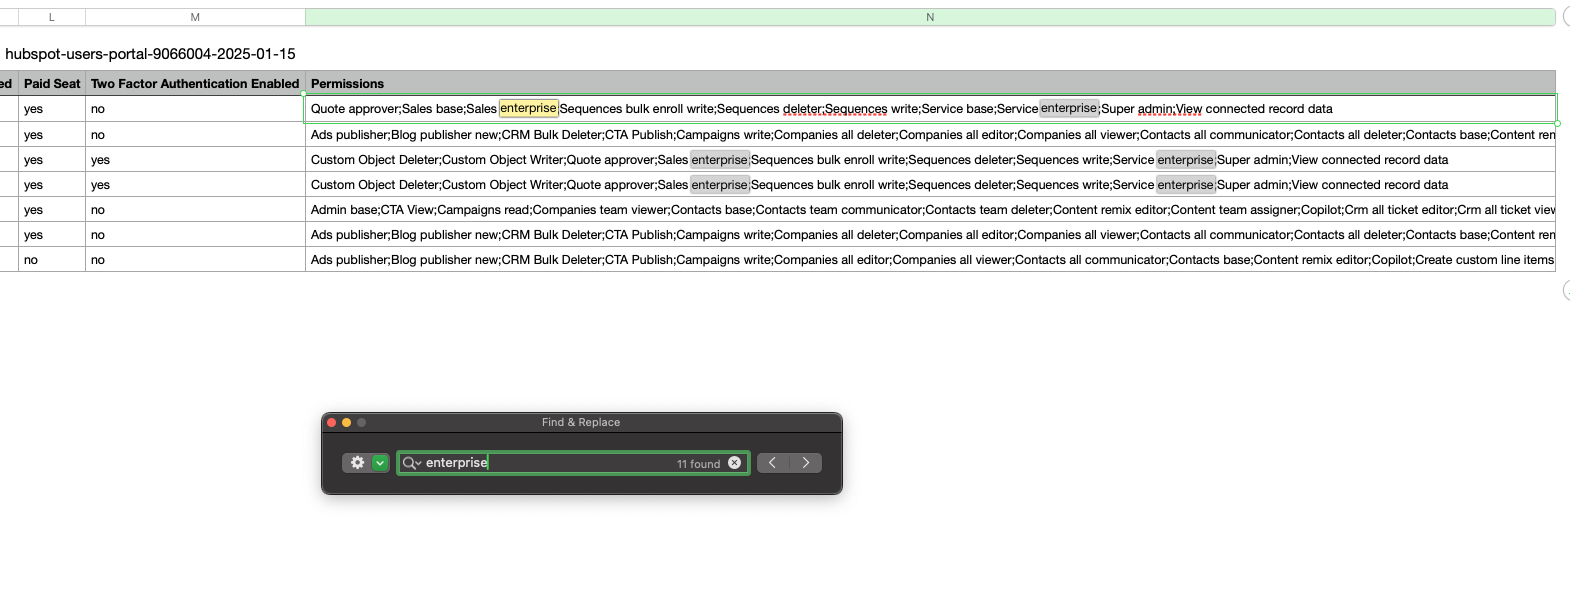The image size is (1570, 601).
Task: Minimize the Find & Replace window
Action: (x=347, y=423)
